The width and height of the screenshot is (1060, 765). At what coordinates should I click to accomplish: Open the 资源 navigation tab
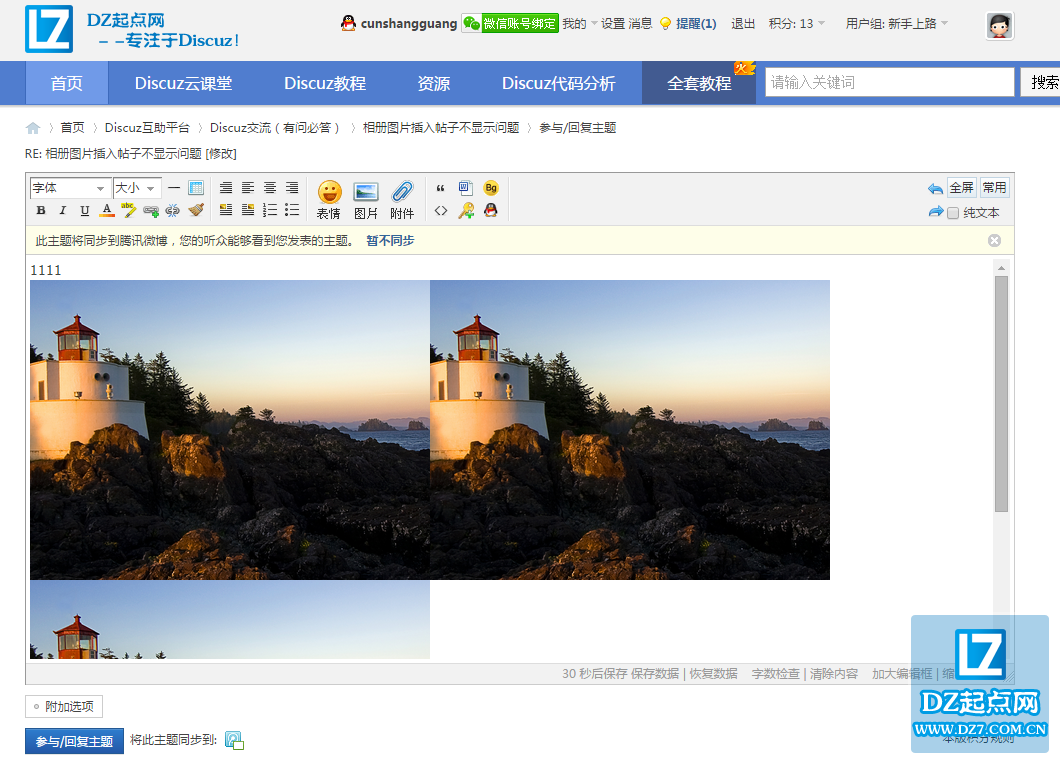coord(433,83)
